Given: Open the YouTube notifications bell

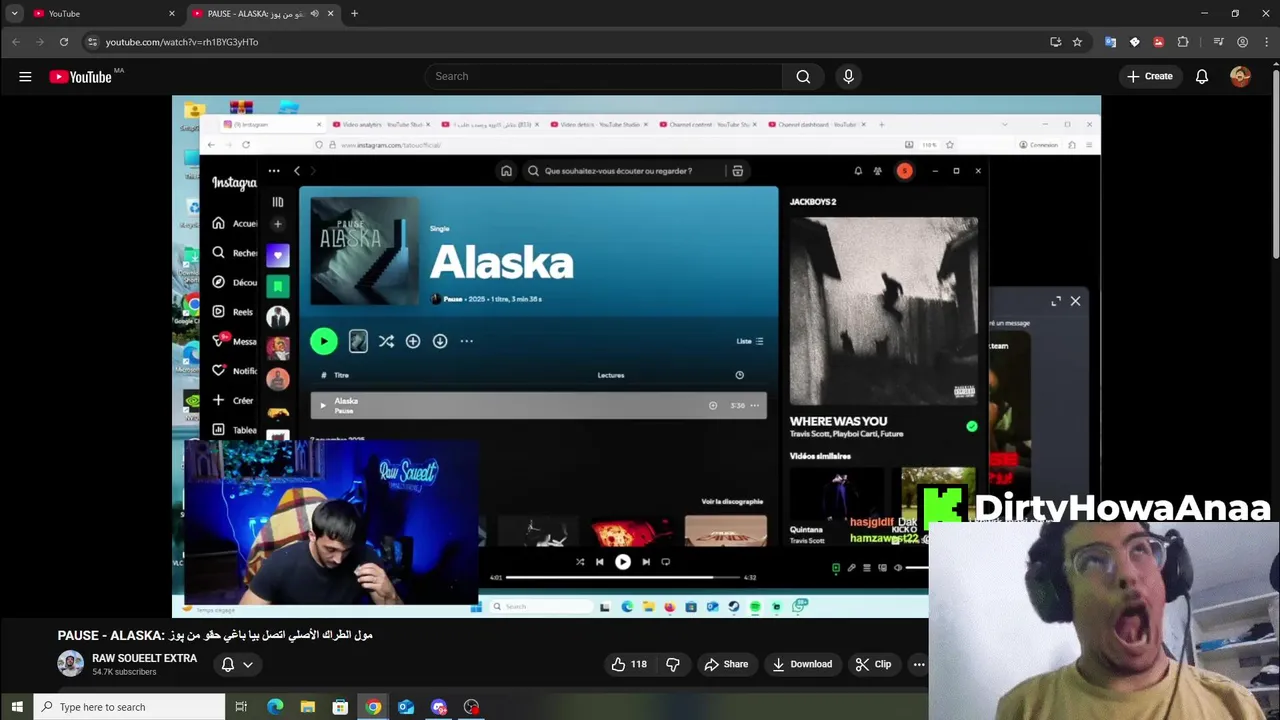Looking at the screenshot, I should click(1202, 76).
